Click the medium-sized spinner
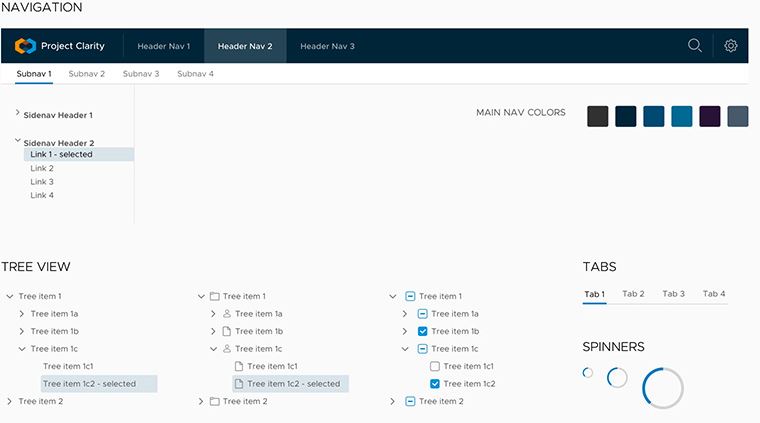Screen dimensions: 760x423 [617, 377]
